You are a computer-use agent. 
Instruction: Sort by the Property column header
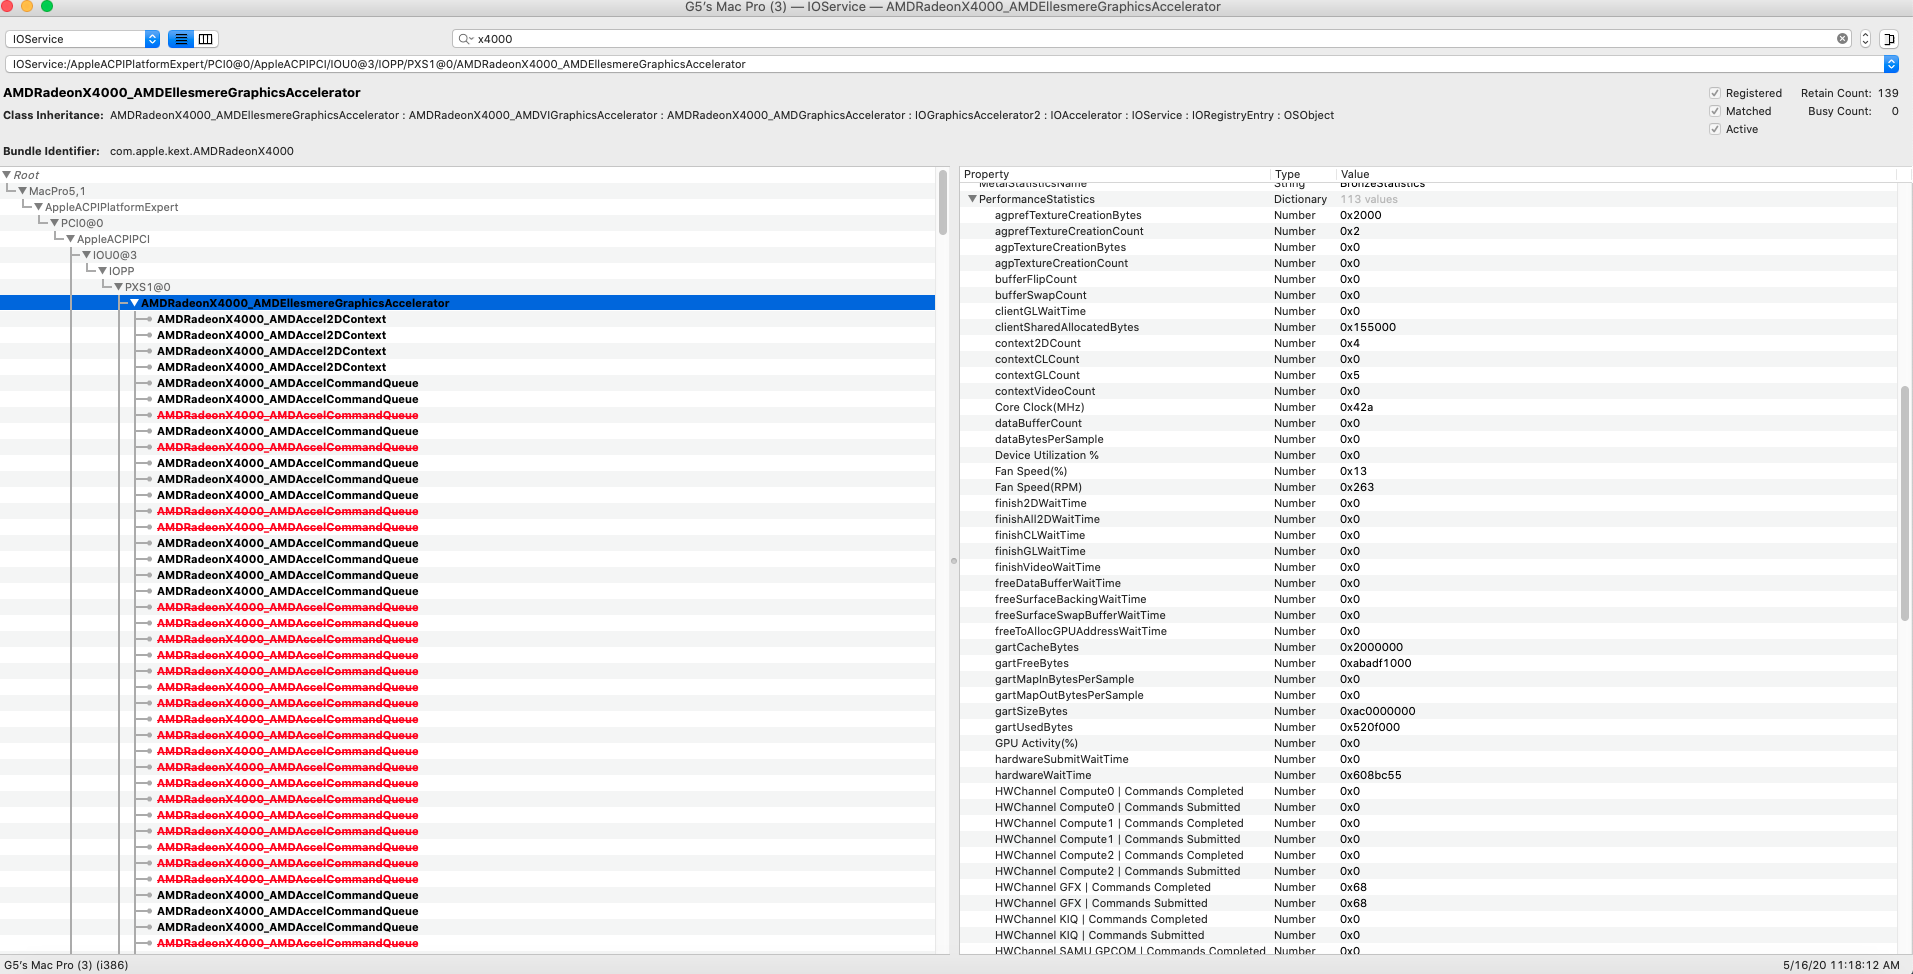(1115, 174)
